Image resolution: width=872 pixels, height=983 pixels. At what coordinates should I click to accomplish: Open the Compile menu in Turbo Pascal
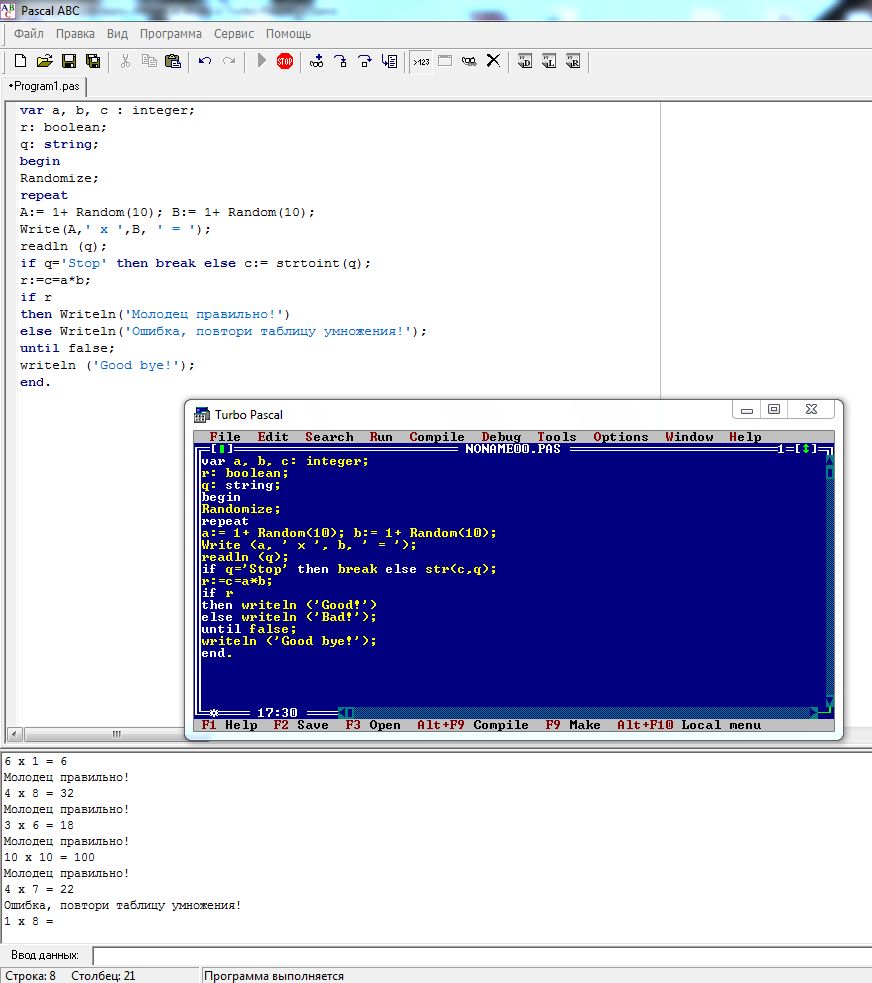click(437, 437)
